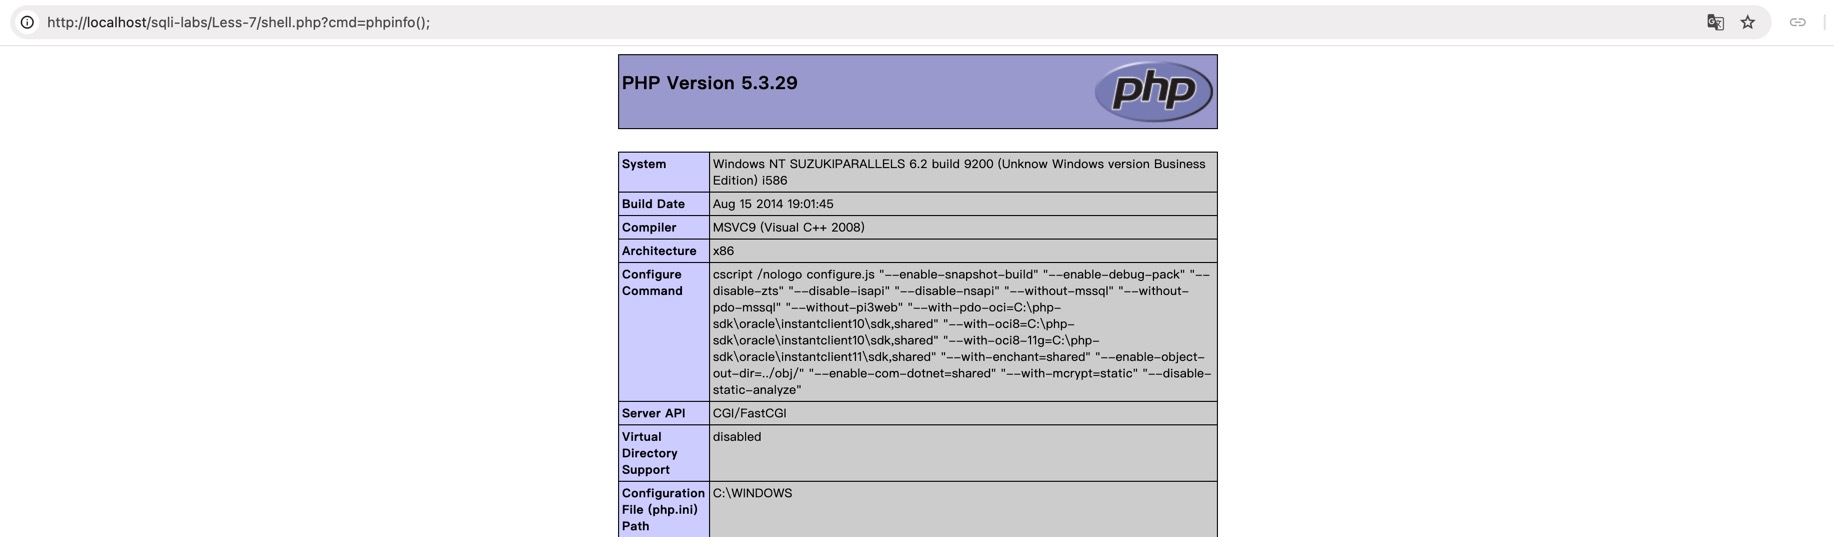This screenshot has width=1834, height=537.
Task: Bookmark this page with the star icon
Action: [1747, 22]
